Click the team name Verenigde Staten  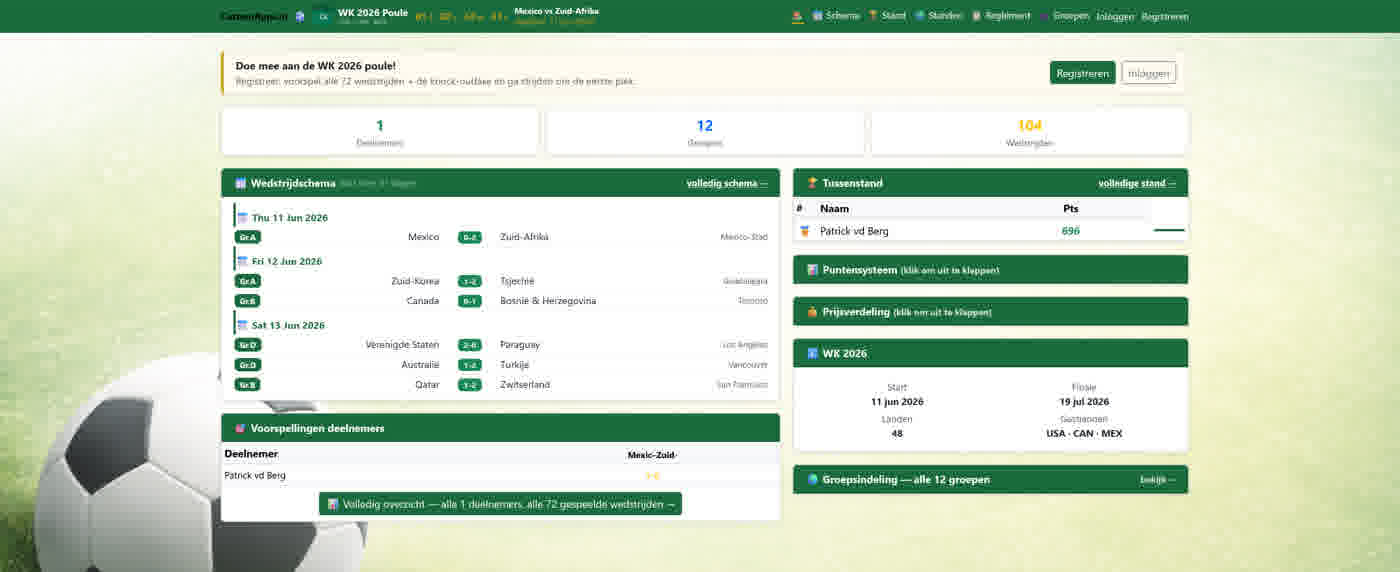[x=402, y=345]
